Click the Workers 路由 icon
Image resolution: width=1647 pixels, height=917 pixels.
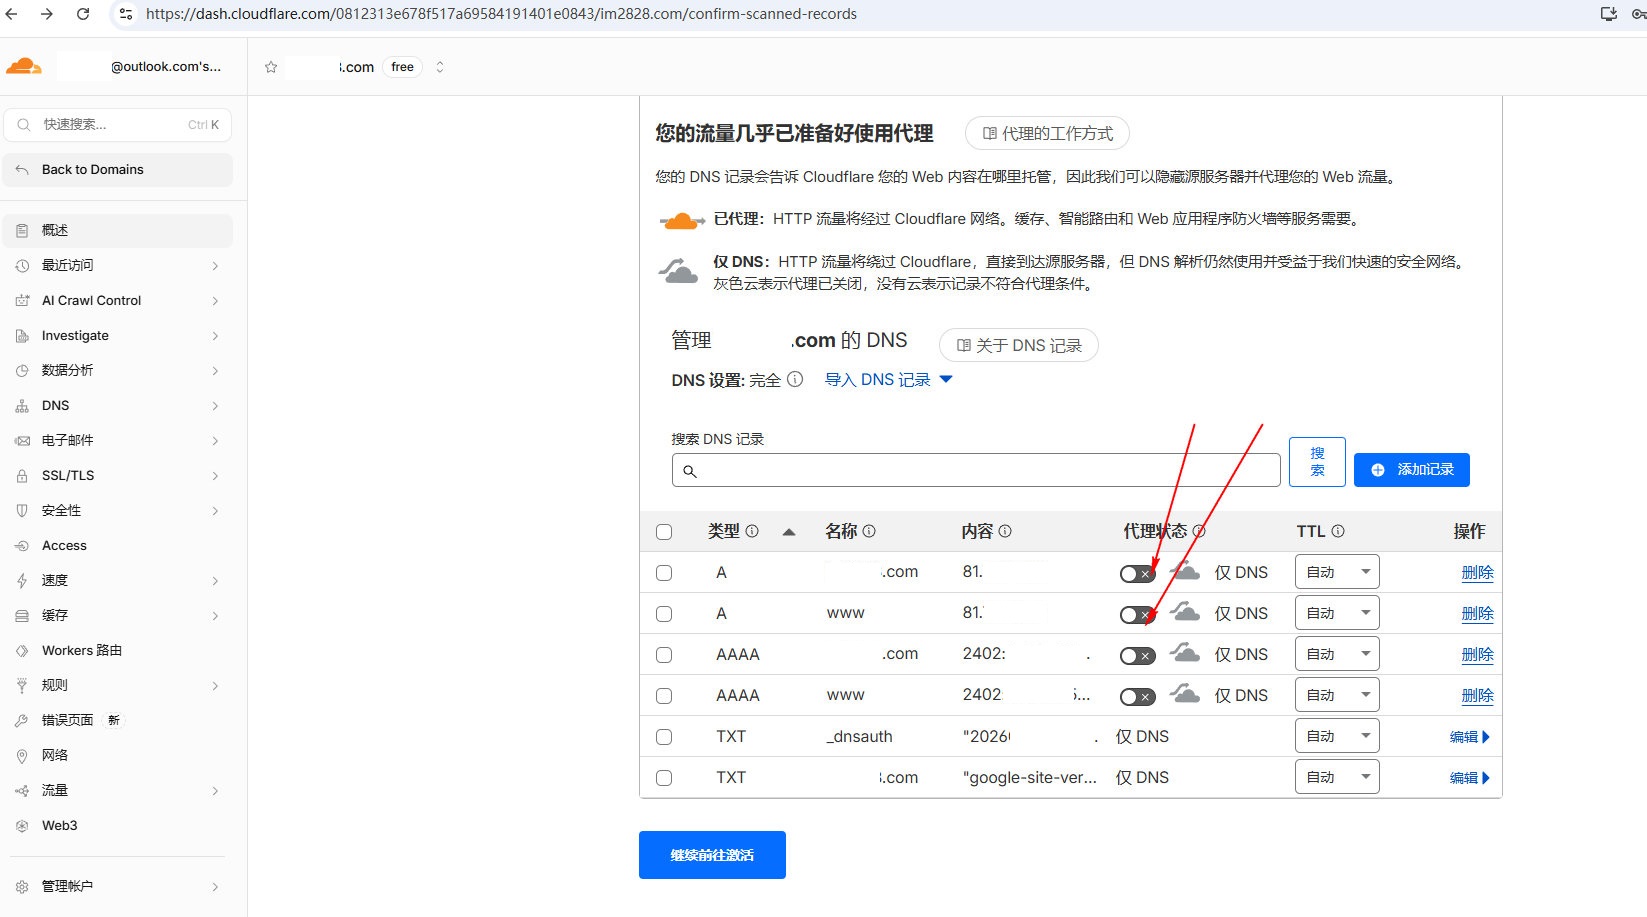click(22, 650)
